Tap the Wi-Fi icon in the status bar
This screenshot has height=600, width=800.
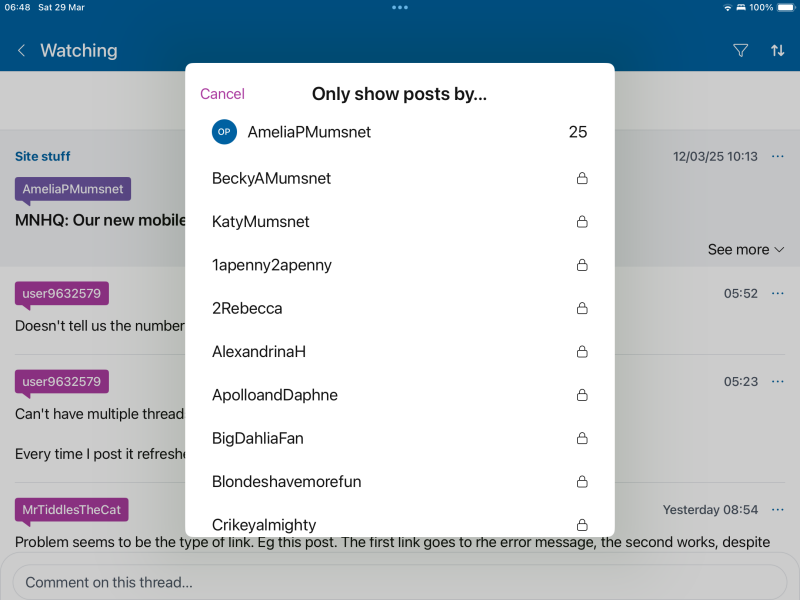click(x=727, y=7)
